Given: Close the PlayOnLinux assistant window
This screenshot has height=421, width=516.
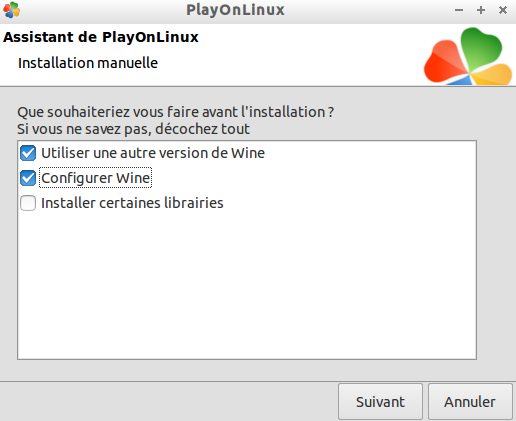Looking at the screenshot, I should [503, 10].
